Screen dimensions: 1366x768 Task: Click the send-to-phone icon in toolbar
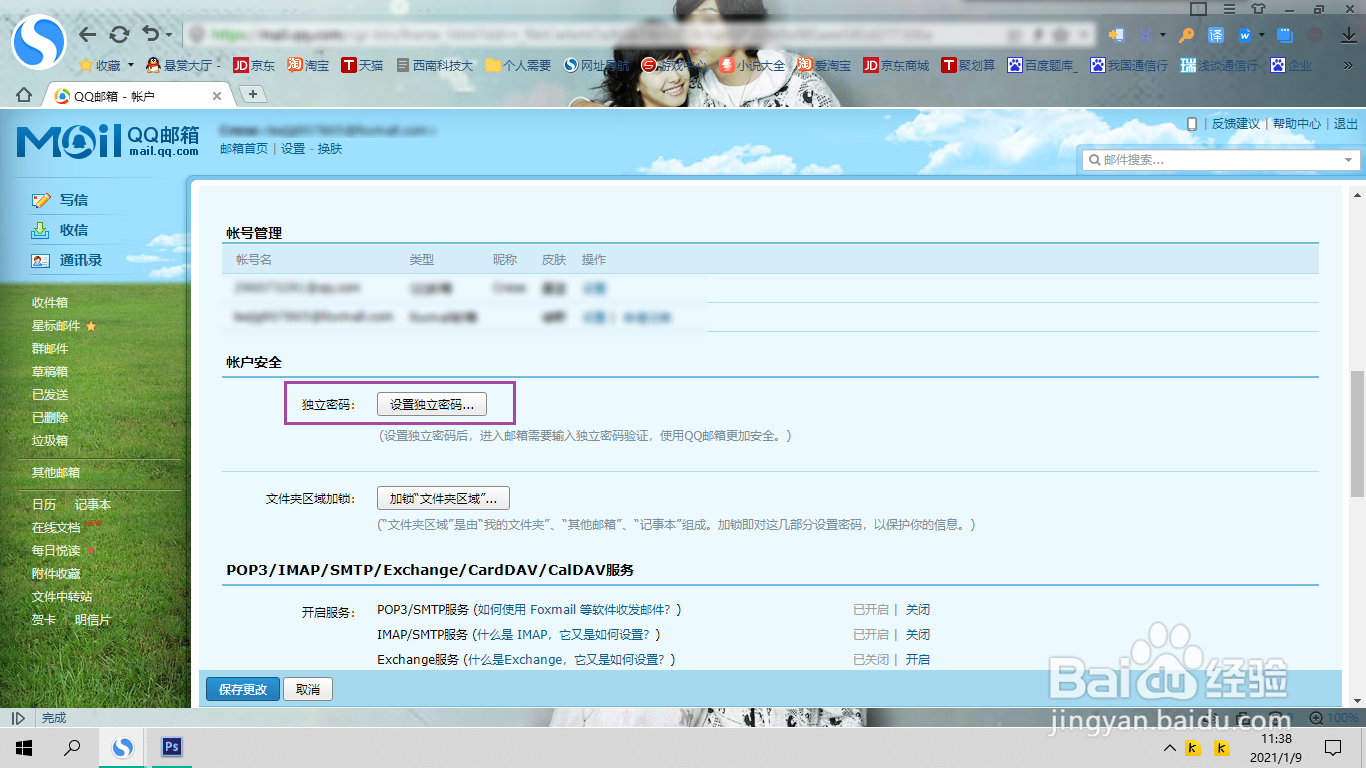tap(1116, 35)
